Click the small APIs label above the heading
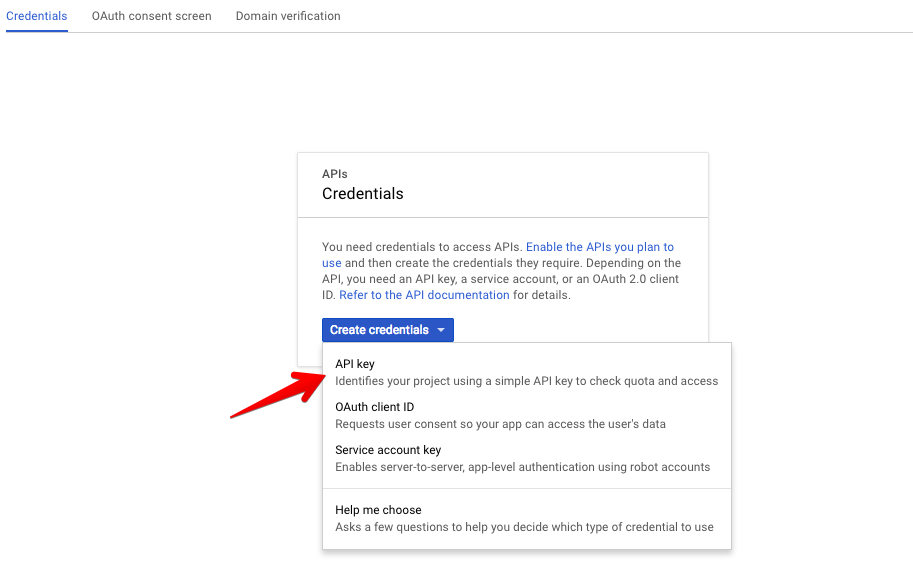 point(335,174)
